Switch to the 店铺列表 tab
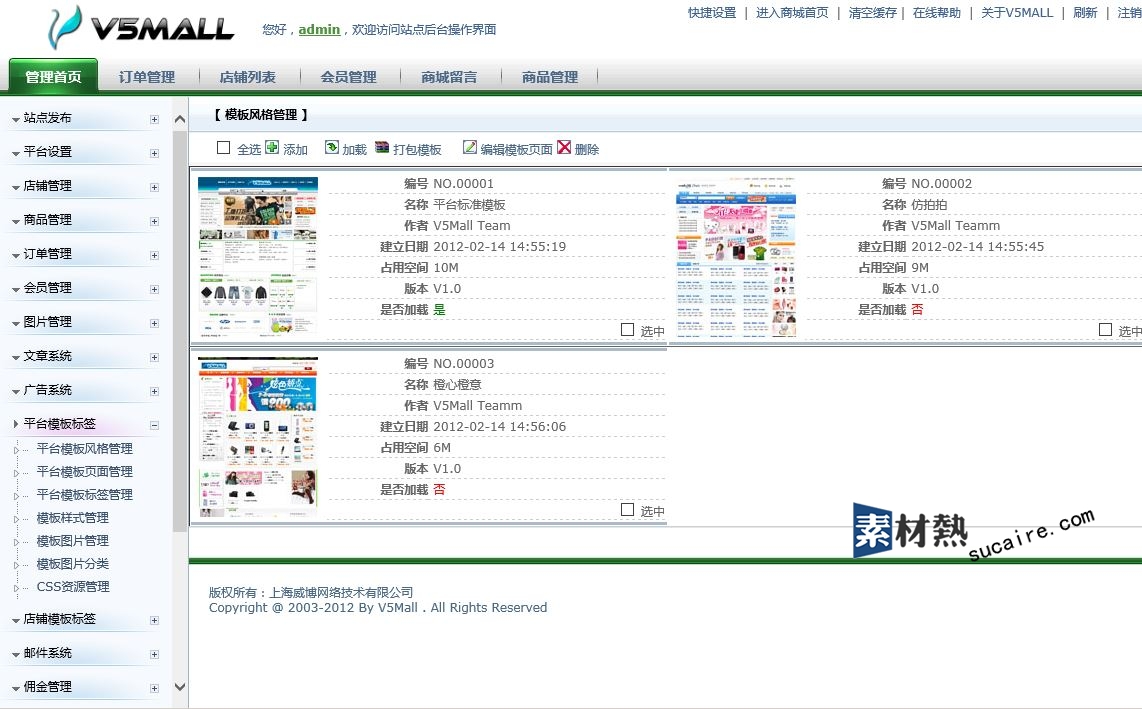The width and height of the screenshot is (1142, 709). pyautogui.click(x=248, y=77)
